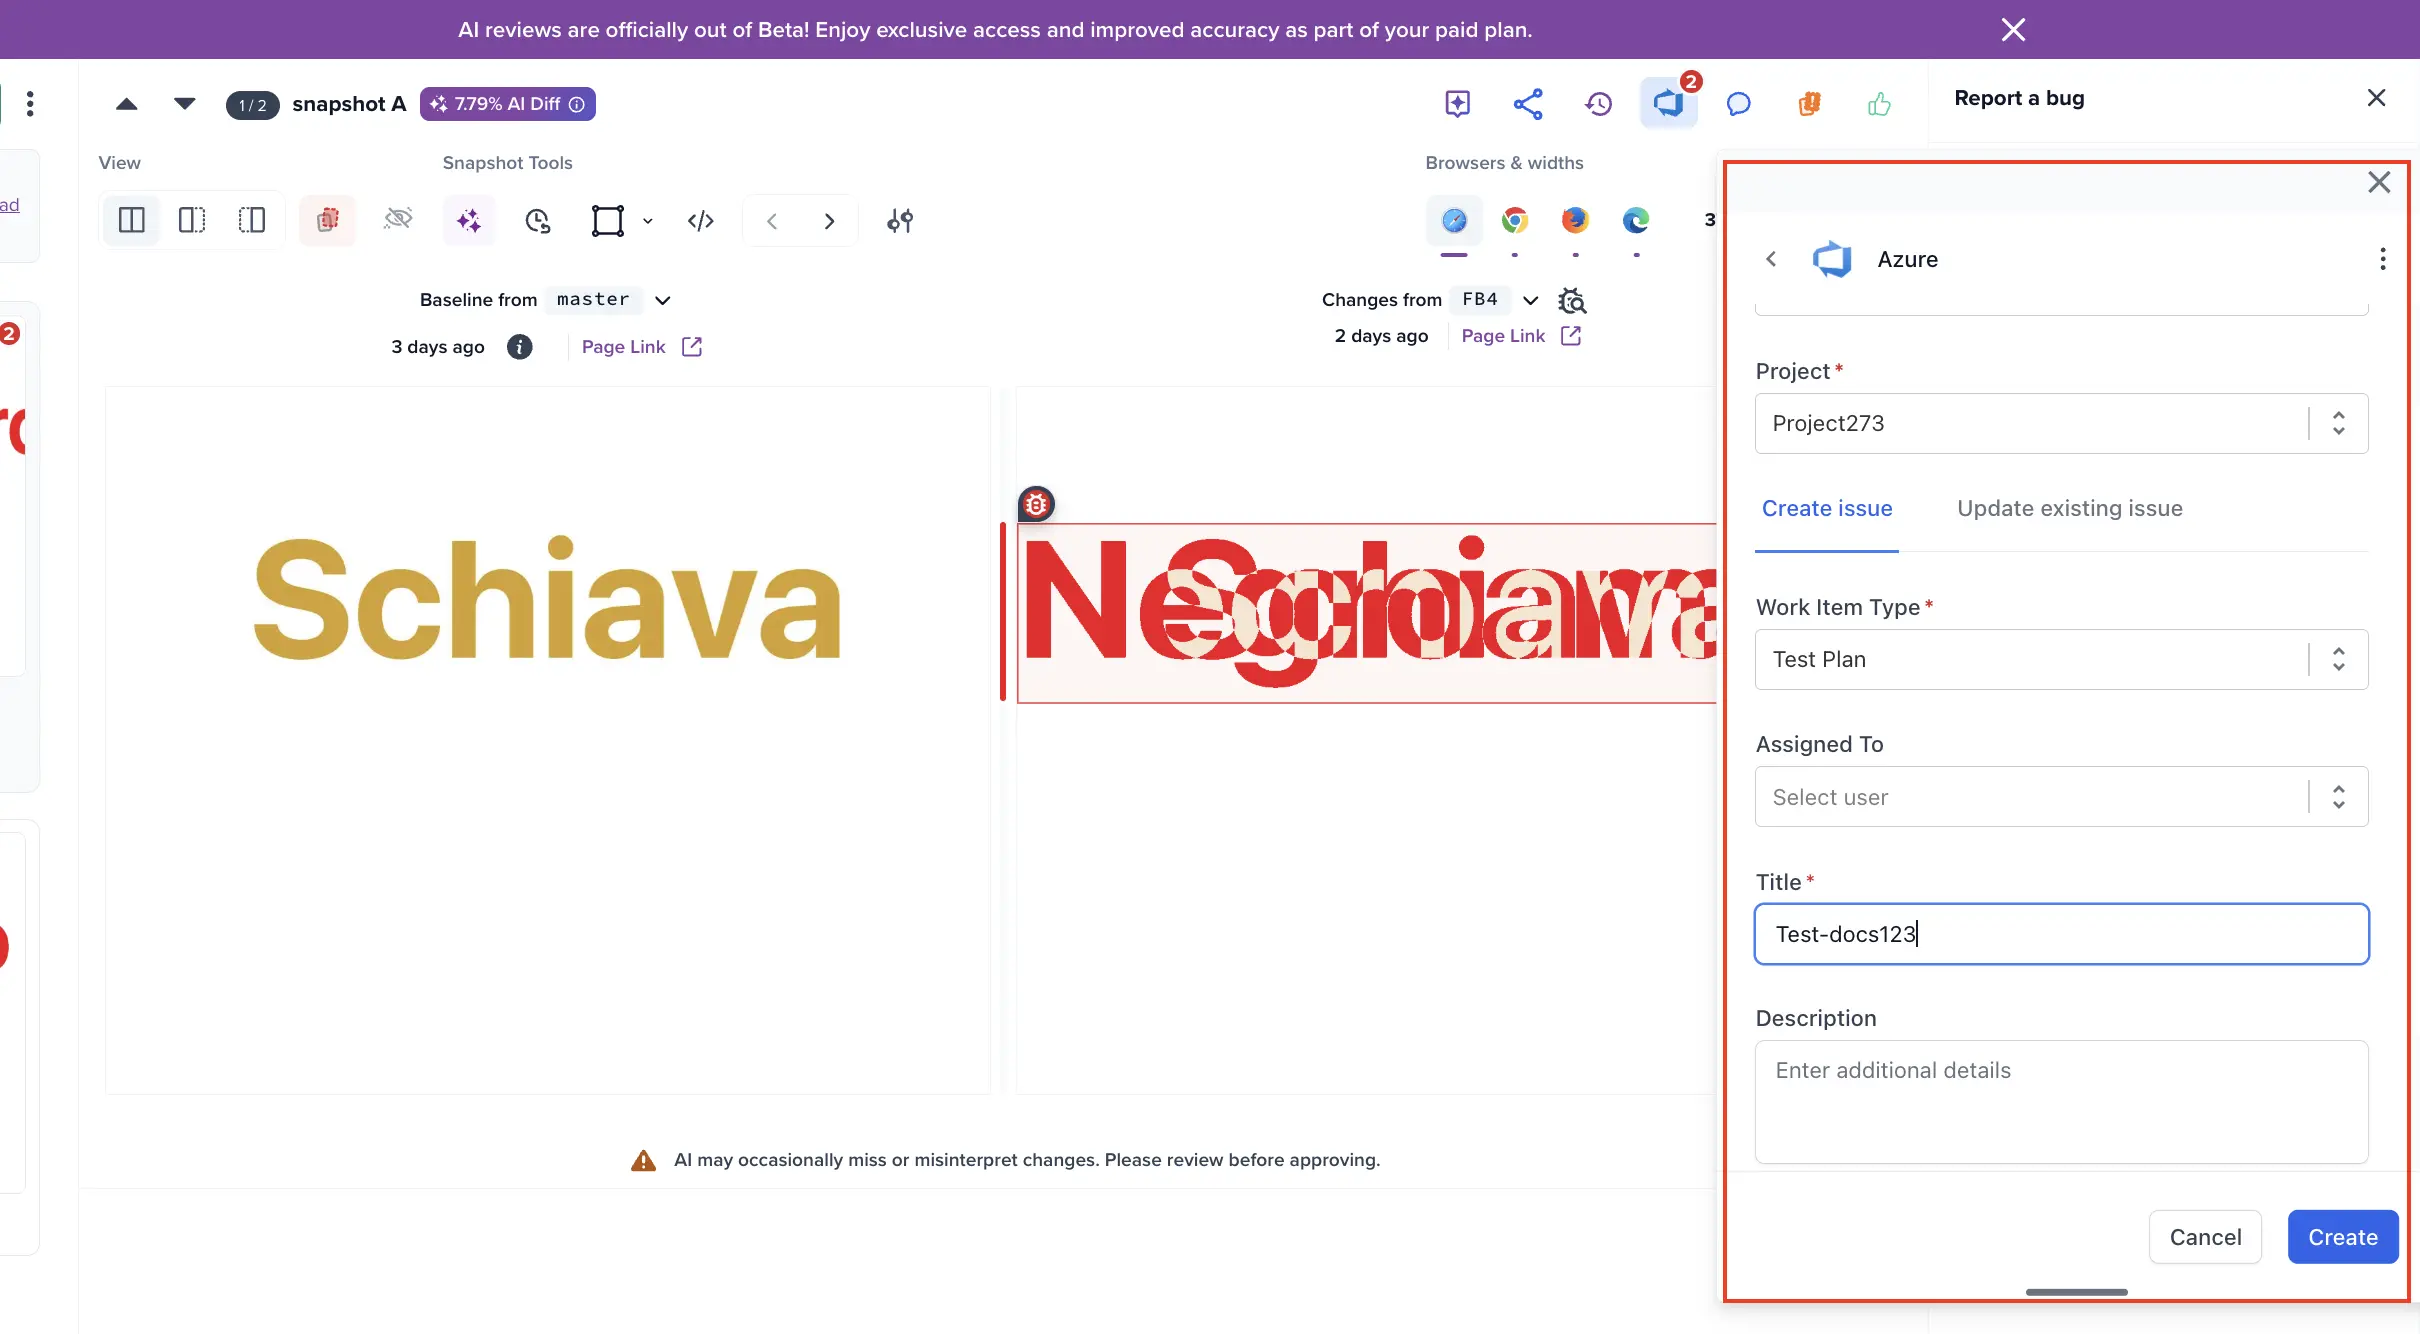Click the 1/2 snapshot counter badge
Screen dimensions: 2420x1334
point(252,105)
